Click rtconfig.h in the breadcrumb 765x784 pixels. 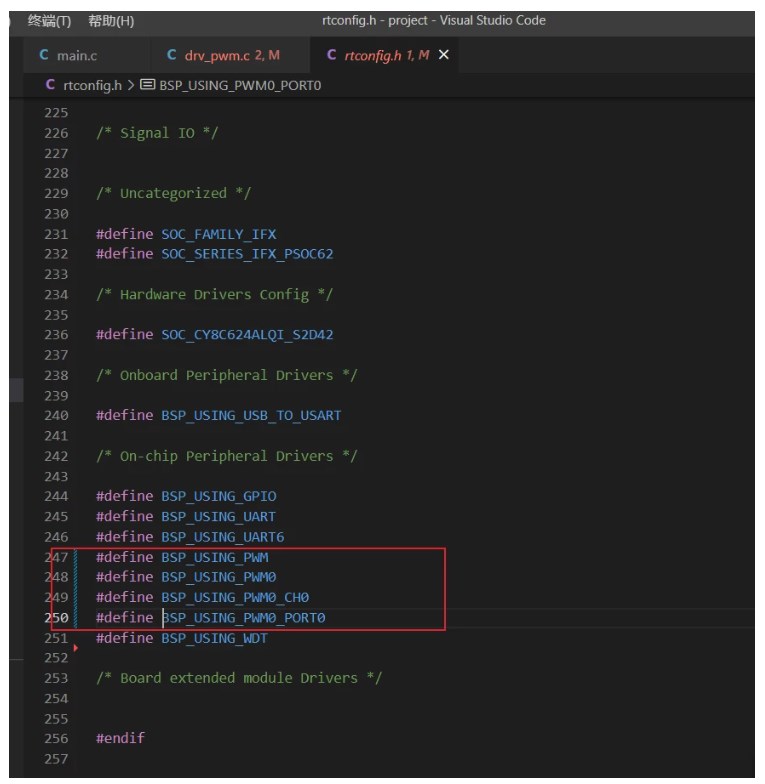pos(92,86)
